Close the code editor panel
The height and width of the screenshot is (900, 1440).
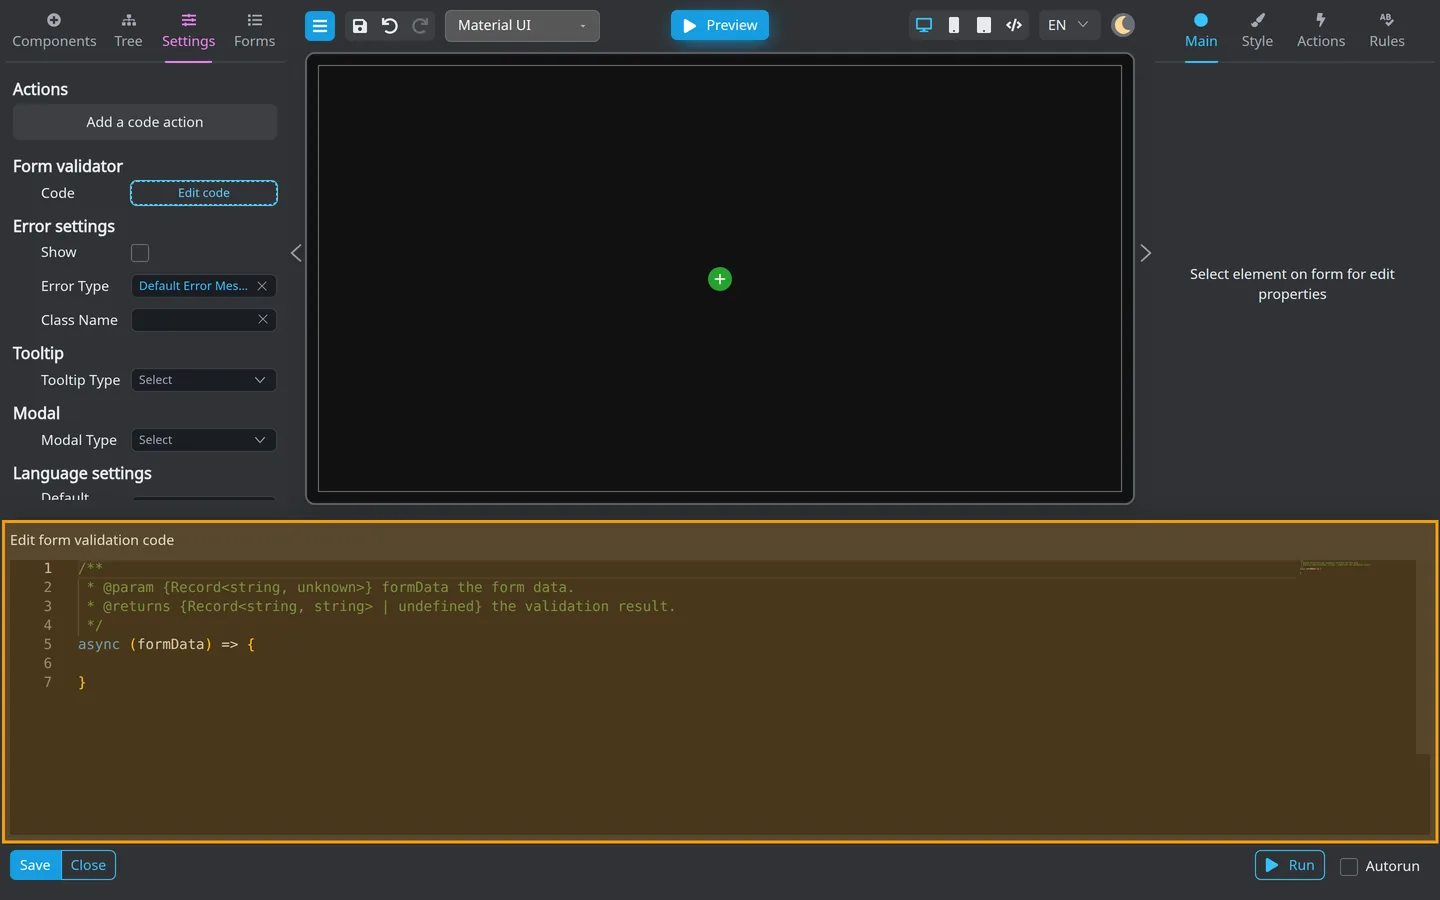(88, 865)
